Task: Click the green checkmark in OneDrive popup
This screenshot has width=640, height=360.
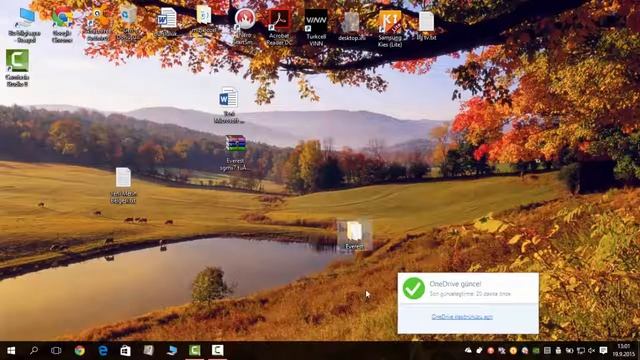Action: pos(413,288)
